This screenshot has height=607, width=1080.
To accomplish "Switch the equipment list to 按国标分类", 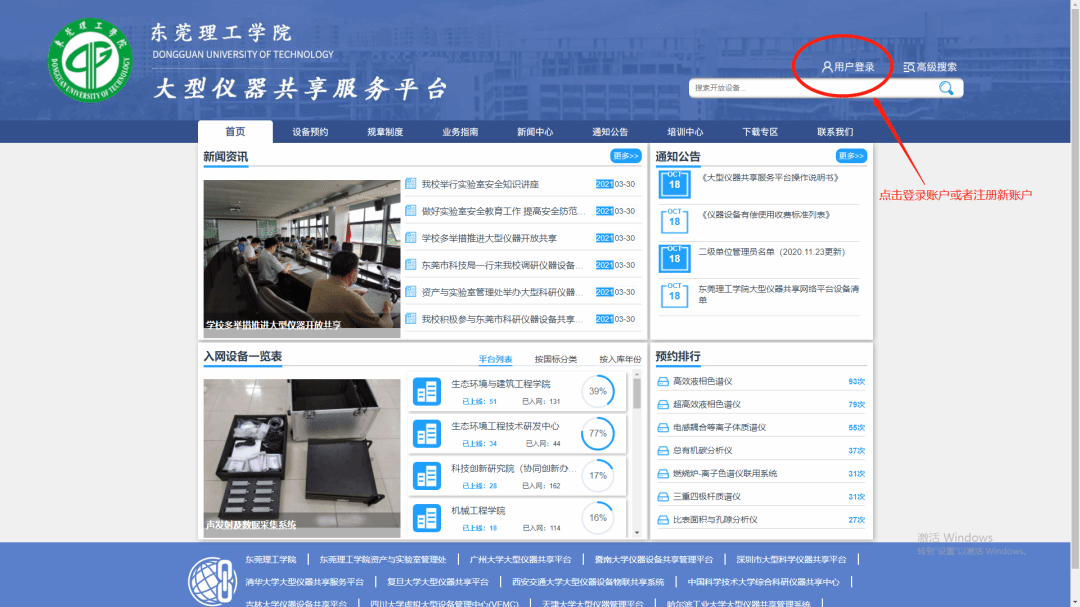I will click(556, 359).
